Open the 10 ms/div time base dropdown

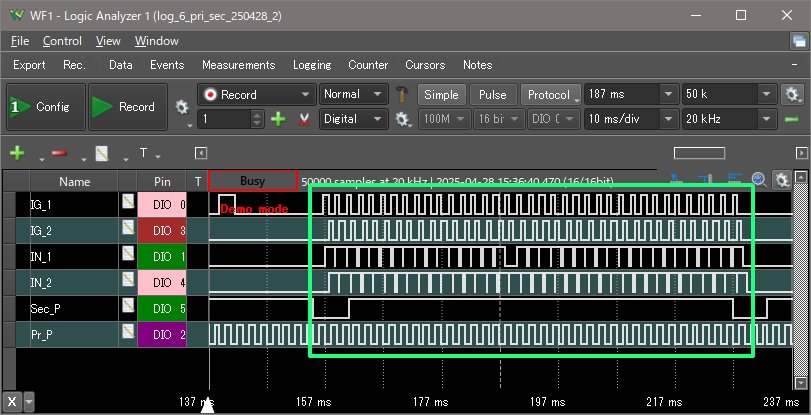(x=632, y=120)
